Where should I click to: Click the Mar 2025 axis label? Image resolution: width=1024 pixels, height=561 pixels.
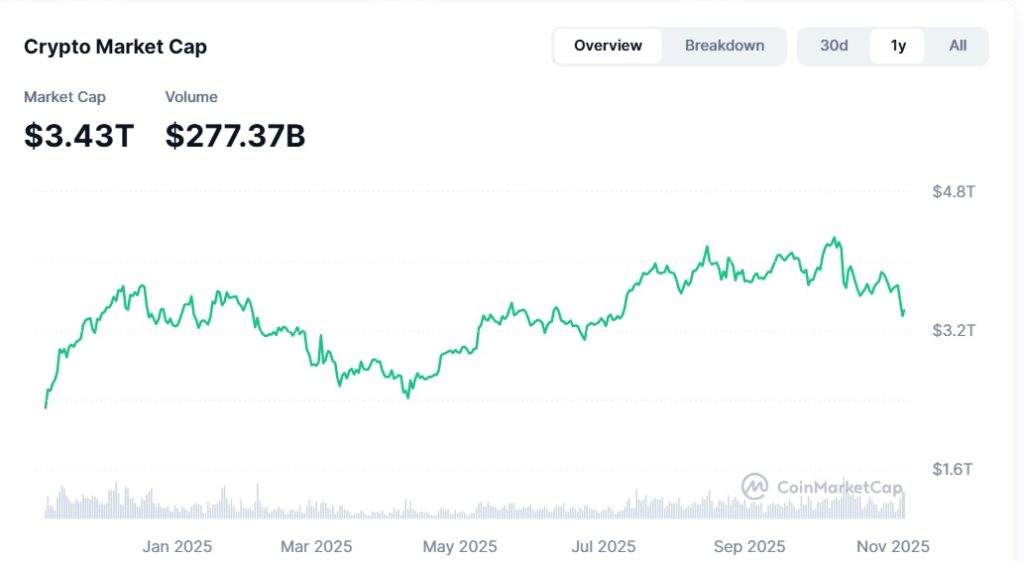(316, 547)
